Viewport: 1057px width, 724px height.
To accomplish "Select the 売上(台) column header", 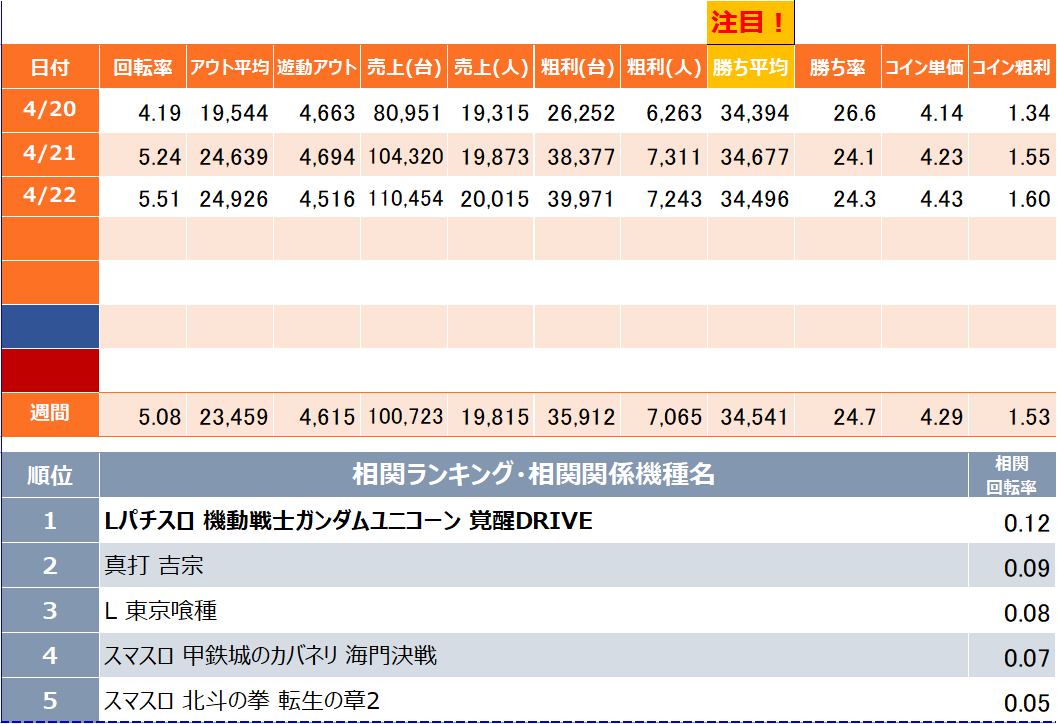I will (403, 68).
